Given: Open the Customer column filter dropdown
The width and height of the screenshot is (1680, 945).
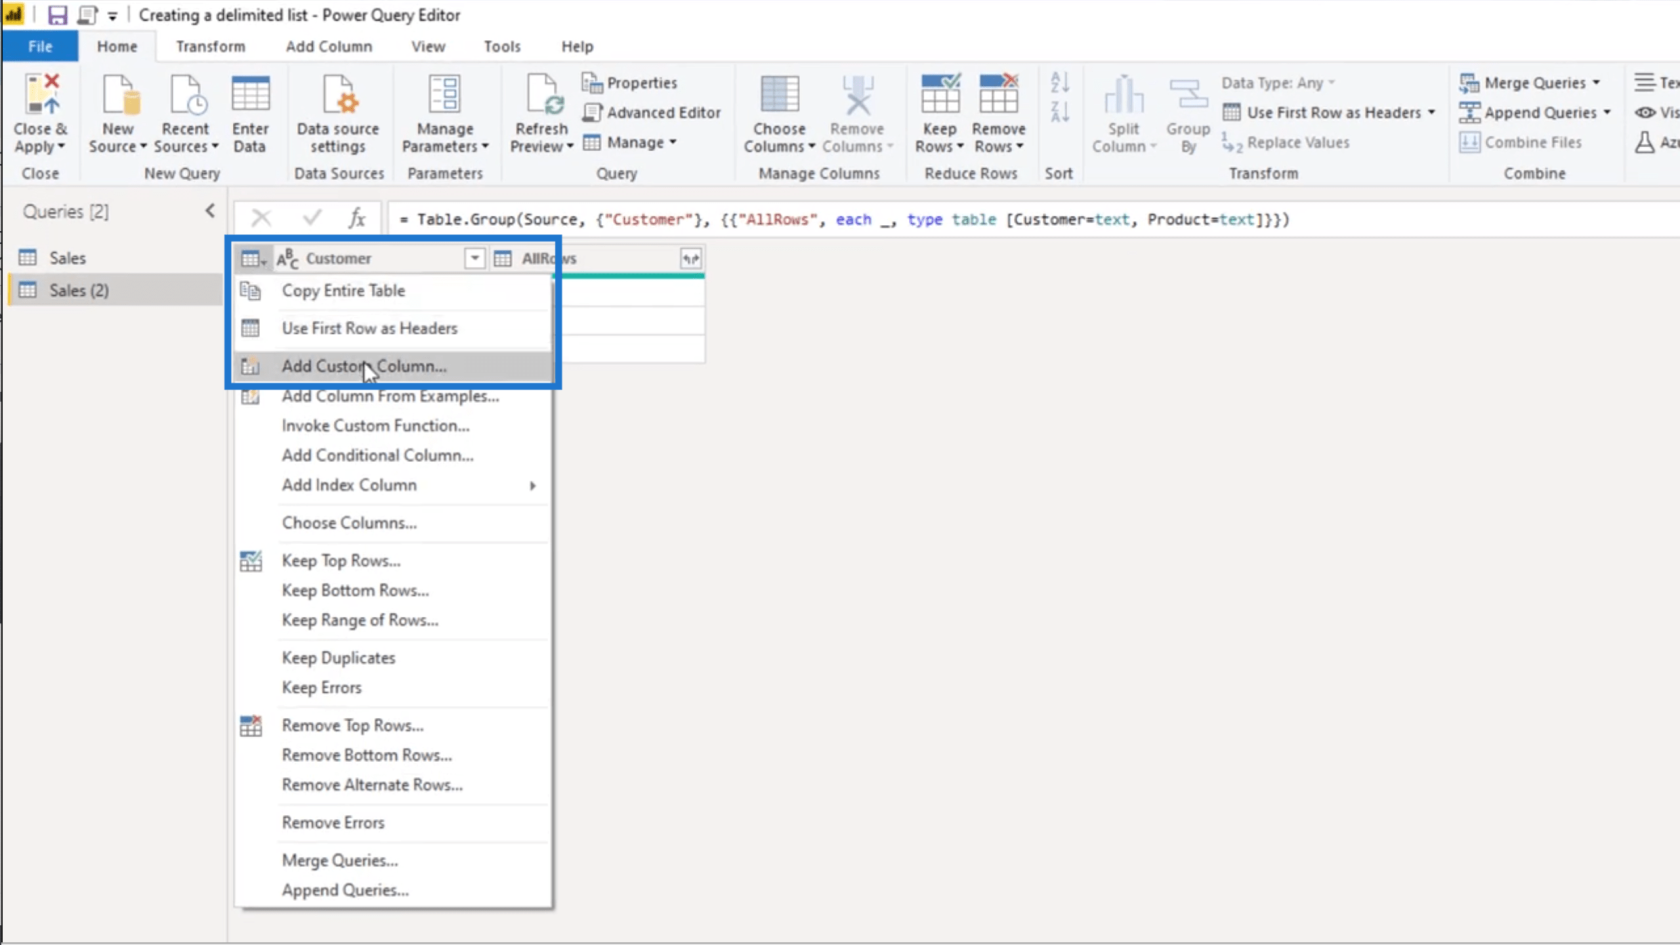Looking at the screenshot, I should tap(475, 259).
